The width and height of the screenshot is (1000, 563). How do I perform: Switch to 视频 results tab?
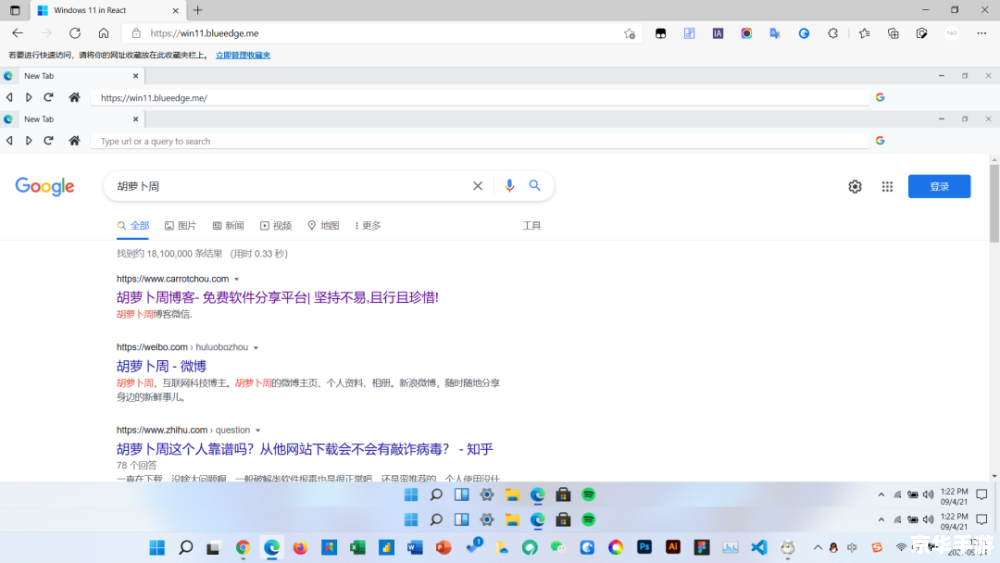point(276,226)
